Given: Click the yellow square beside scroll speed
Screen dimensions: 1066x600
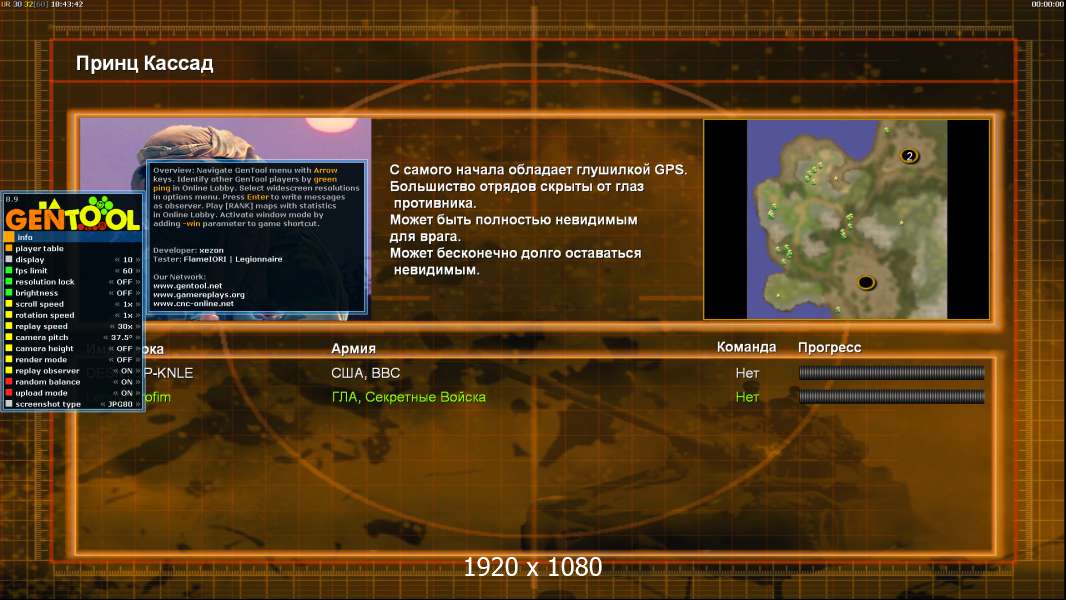Looking at the screenshot, I should (9, 304).
